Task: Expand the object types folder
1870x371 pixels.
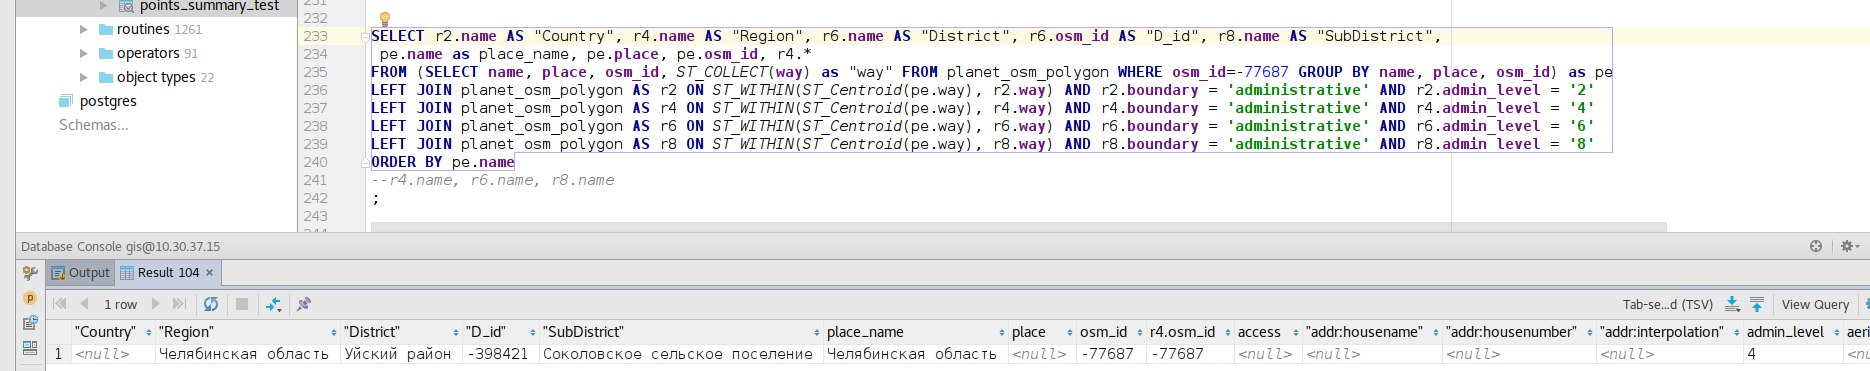Action: pyautogui.click(x=84, y=77)
